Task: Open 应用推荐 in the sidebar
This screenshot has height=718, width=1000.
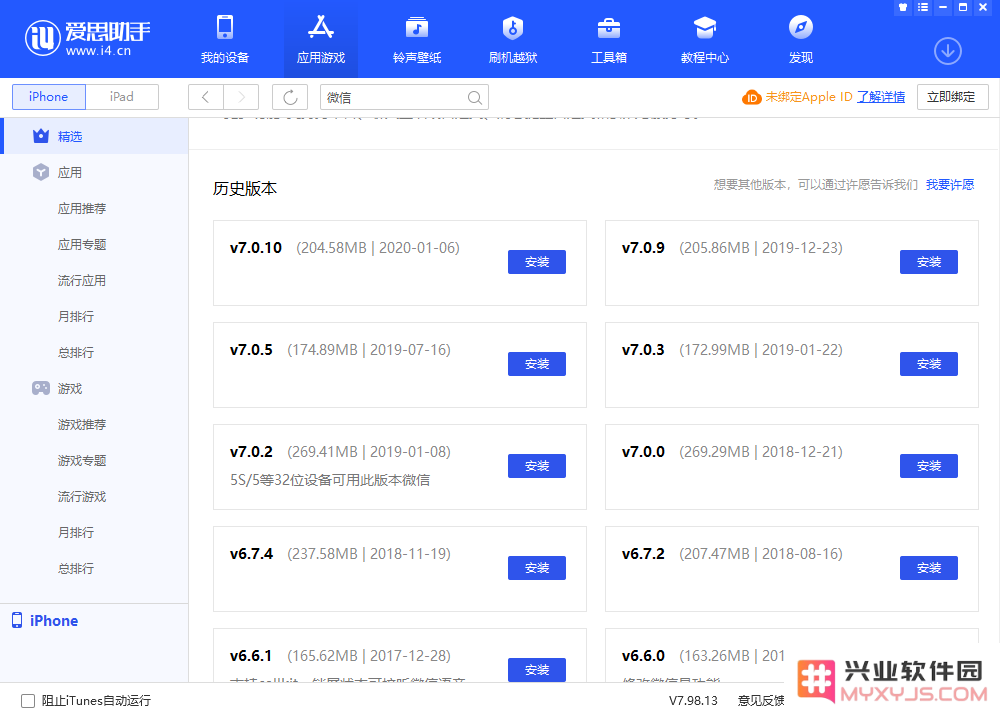Action: [82, 209]
